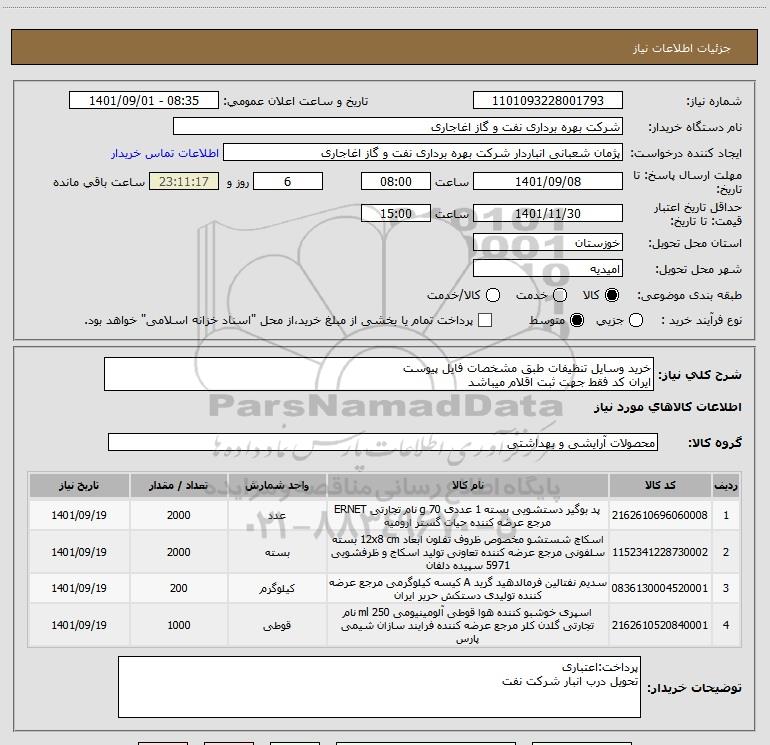This screenshot has height=745, width=770.
Task: Click the واحد شمارش column header
Action: pos(277,486)
